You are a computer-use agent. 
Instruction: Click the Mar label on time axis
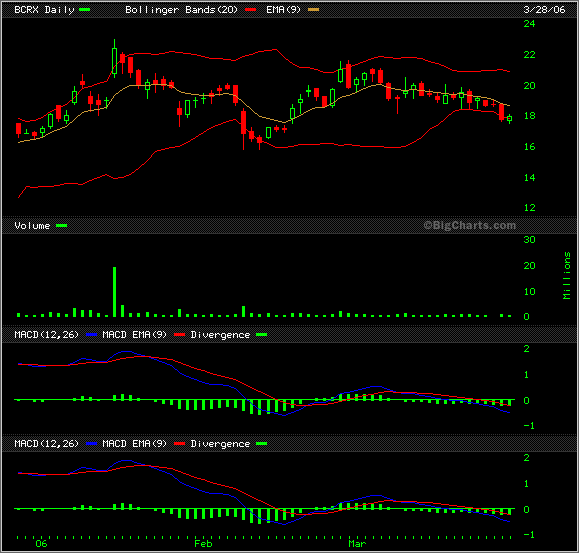(357, 544)
